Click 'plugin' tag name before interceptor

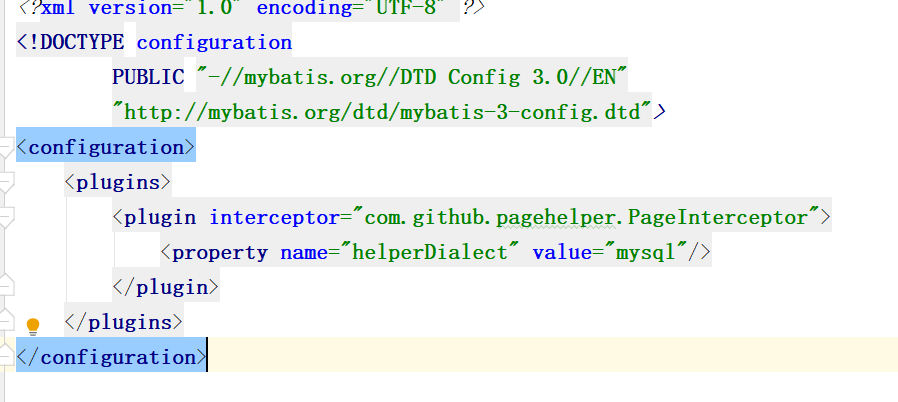pyautogui.click(x=160, y=218)
